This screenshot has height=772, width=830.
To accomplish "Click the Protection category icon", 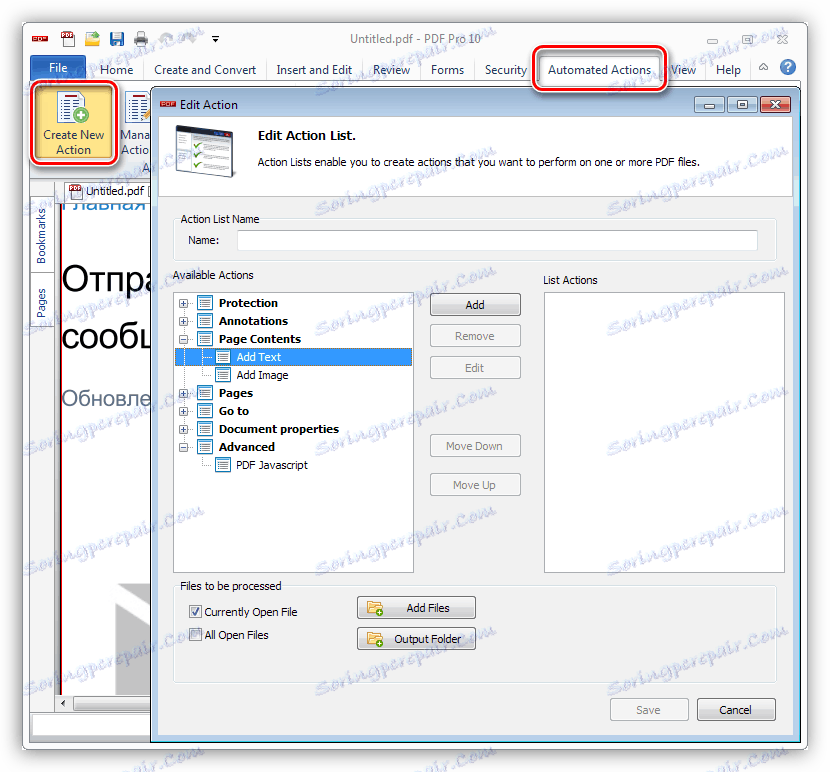I will pyautogui.click(x=205, y=303).
